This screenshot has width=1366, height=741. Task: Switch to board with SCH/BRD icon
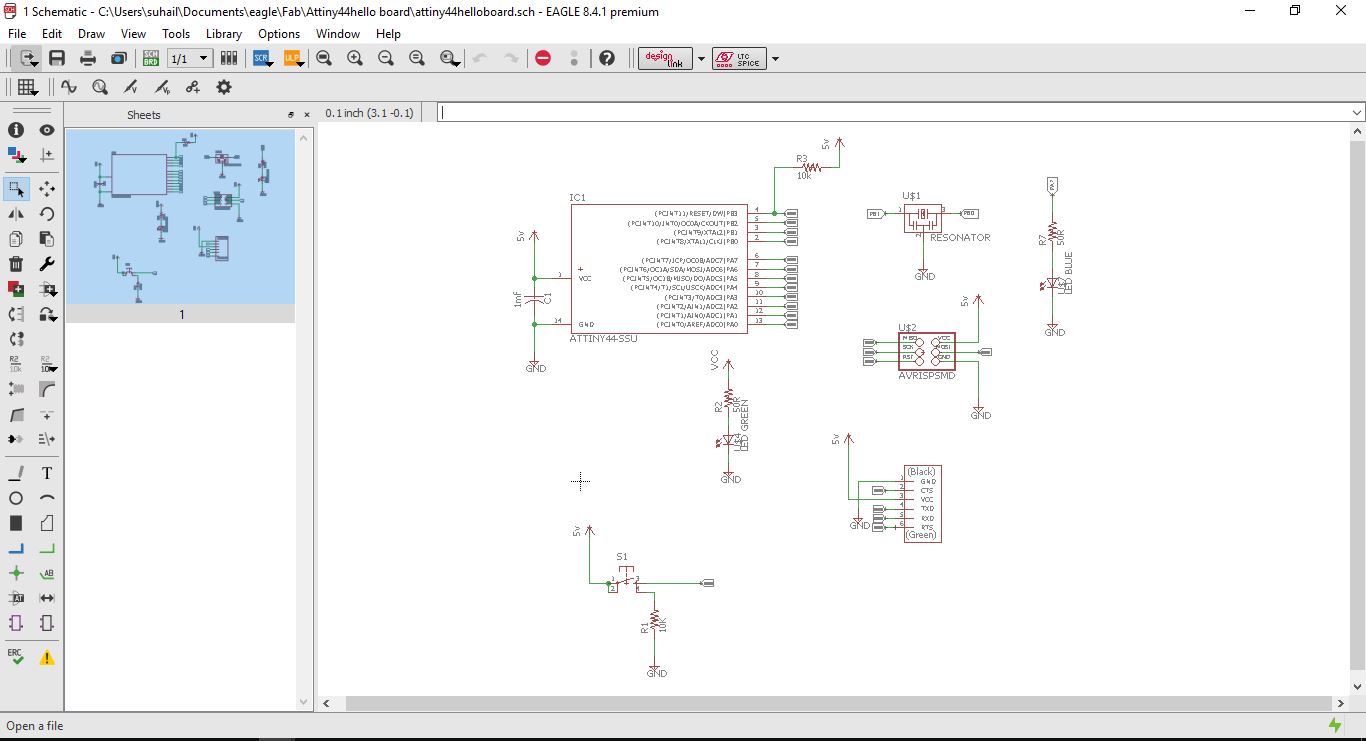pos(150,58)
